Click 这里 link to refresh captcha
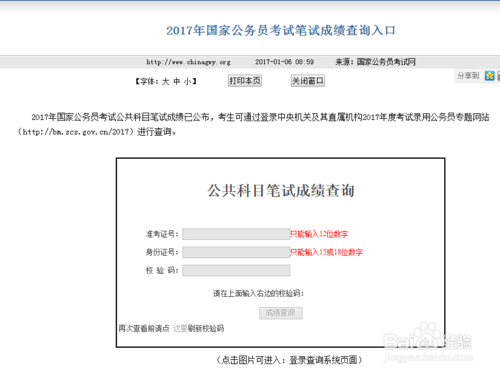Image resolution: width=500 pixels, height=375 pixels. (180, 328)
